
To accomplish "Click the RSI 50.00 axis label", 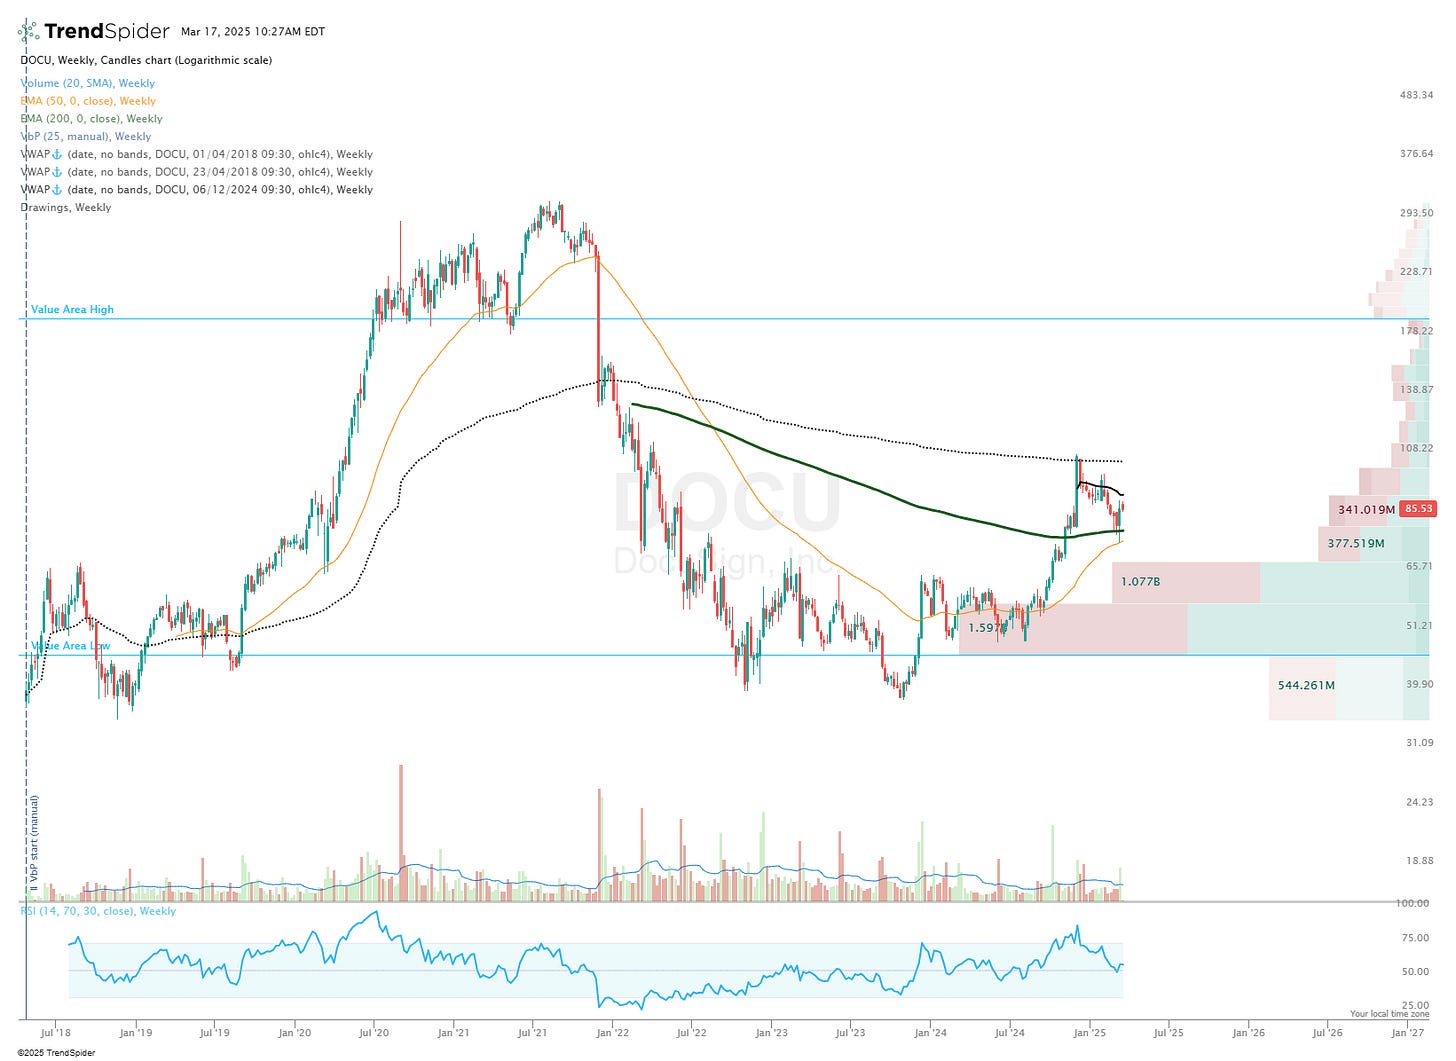I will coord(1416,972).
